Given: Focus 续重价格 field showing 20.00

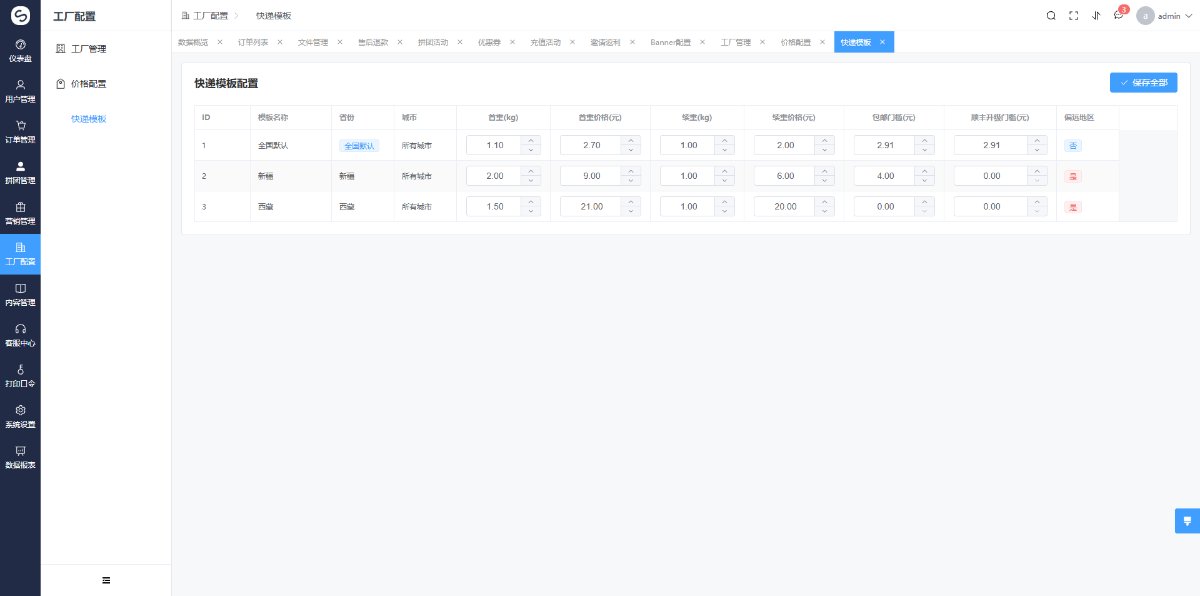Looking at the screenshot, I should [x=785, y=207].
